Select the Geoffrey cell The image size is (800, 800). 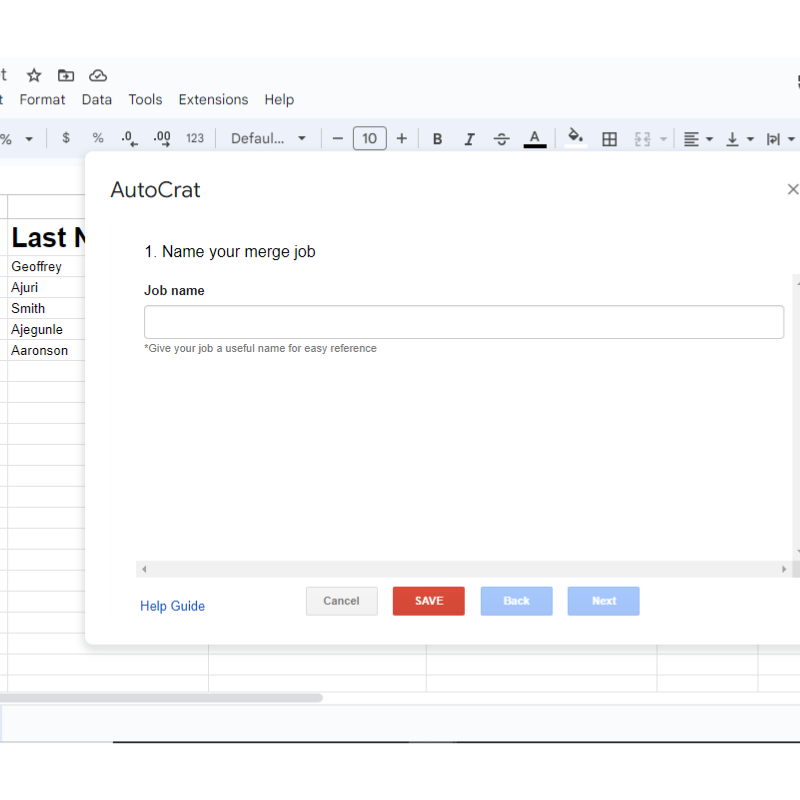pyautogui.click(x=46, y=266)
